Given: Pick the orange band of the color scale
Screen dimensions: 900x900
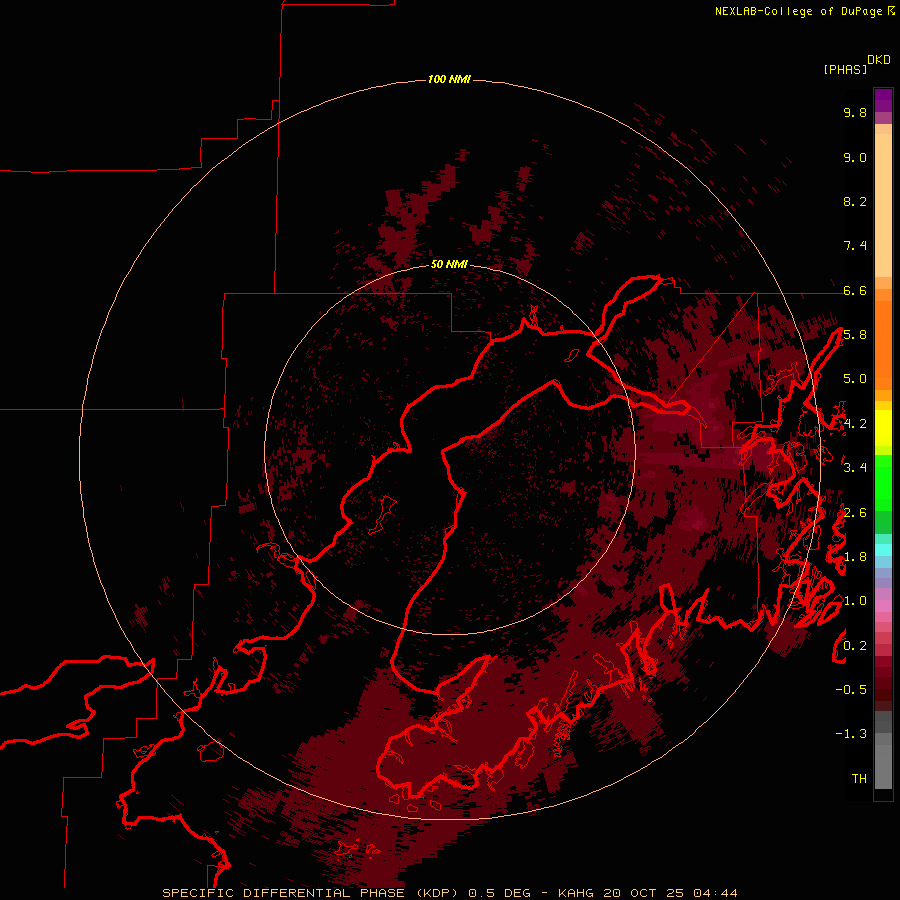Looking at the screenshot, I should [883, 344].
